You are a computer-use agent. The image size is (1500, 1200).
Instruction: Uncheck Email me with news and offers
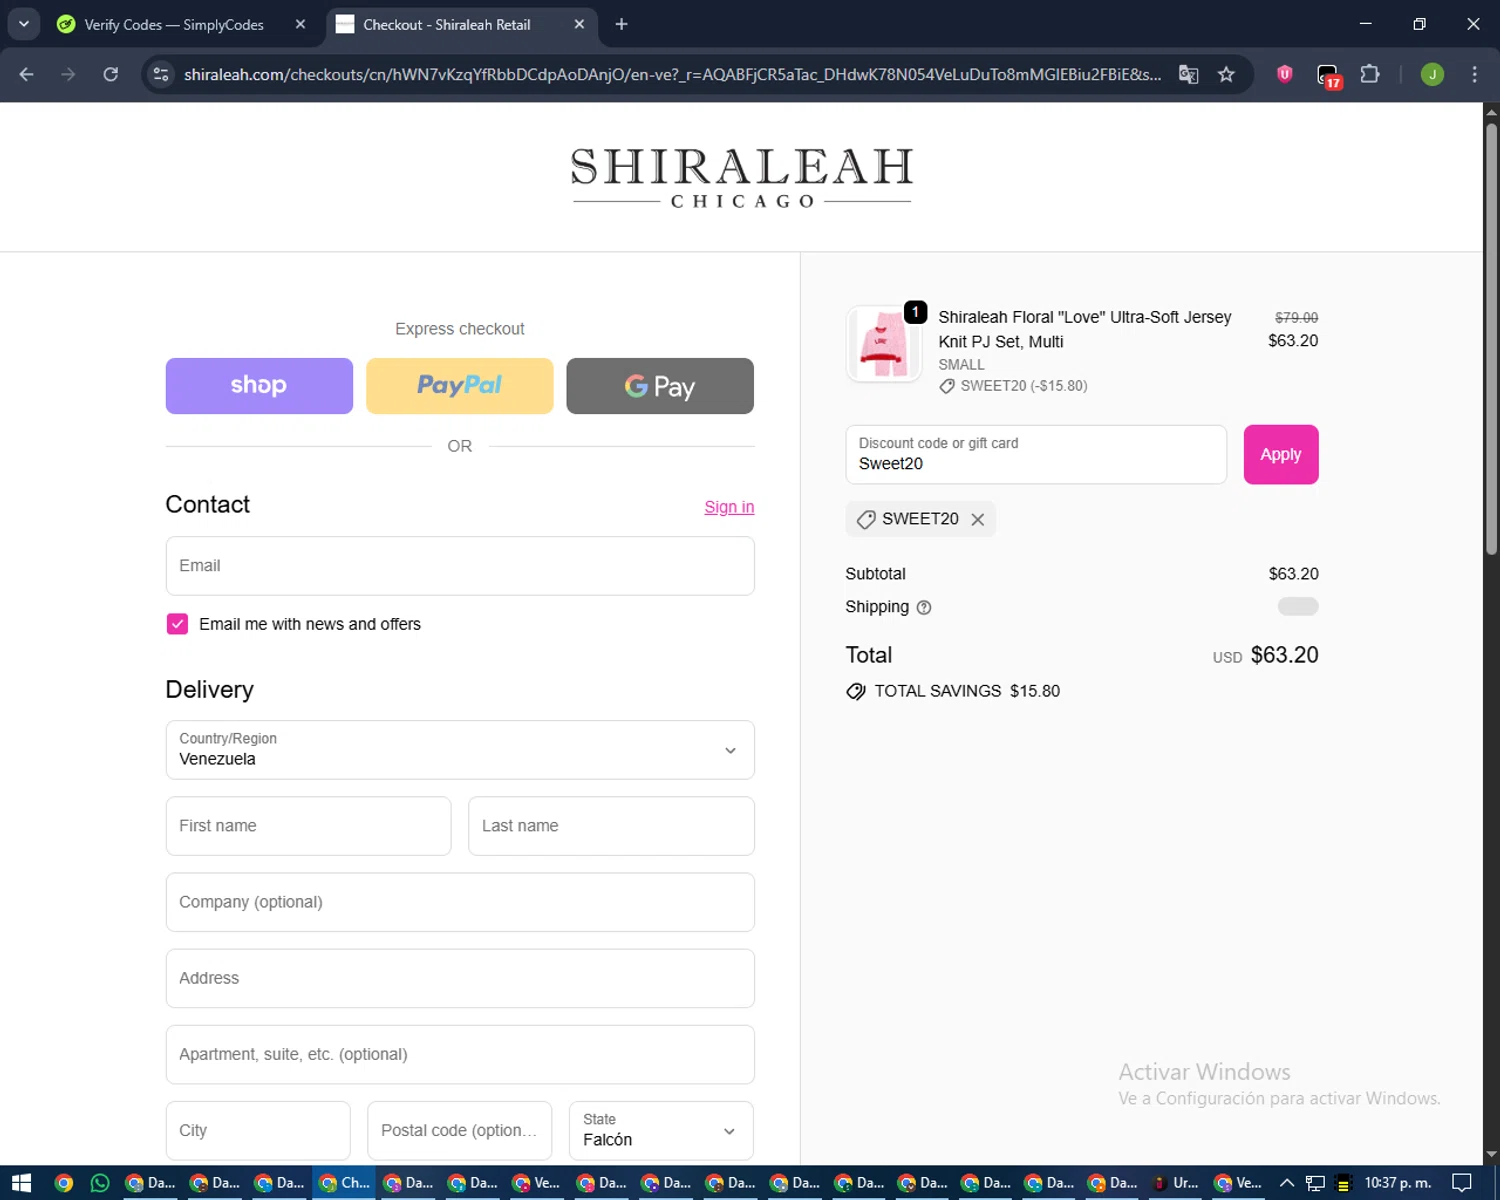177,624
